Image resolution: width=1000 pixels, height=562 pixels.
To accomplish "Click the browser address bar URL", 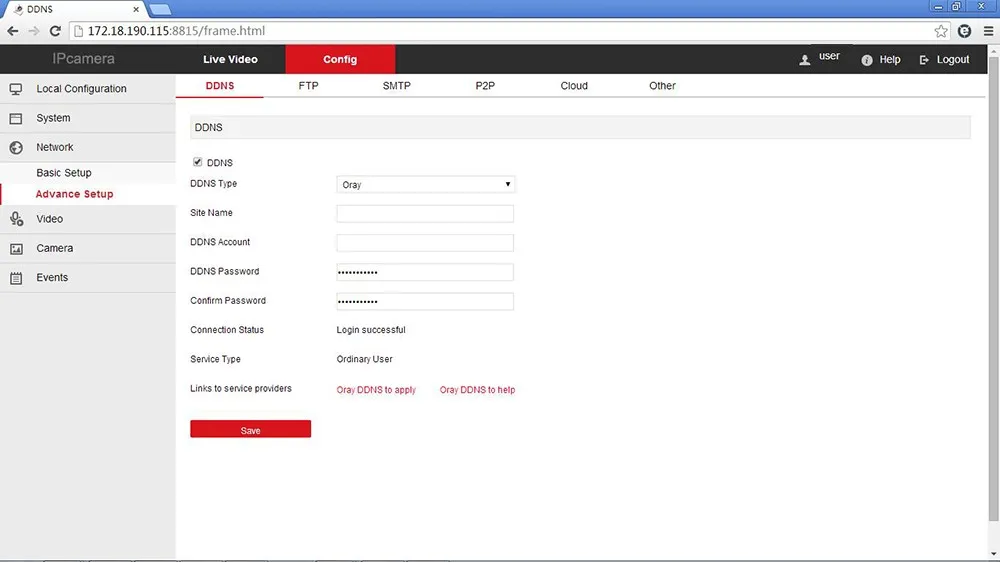I will tap(176, 31).
